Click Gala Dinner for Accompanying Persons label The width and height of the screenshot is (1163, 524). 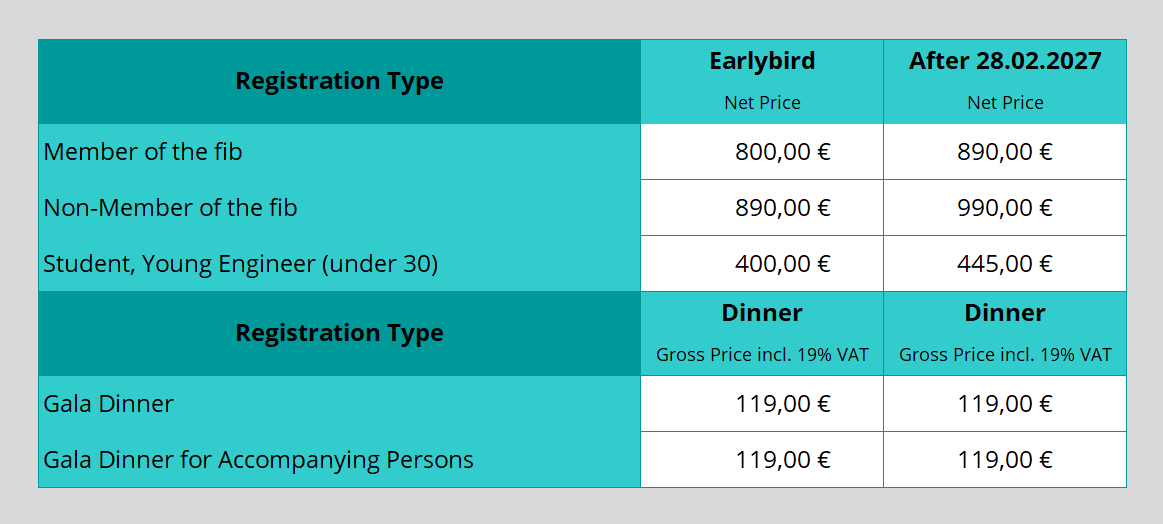(258, 459)
